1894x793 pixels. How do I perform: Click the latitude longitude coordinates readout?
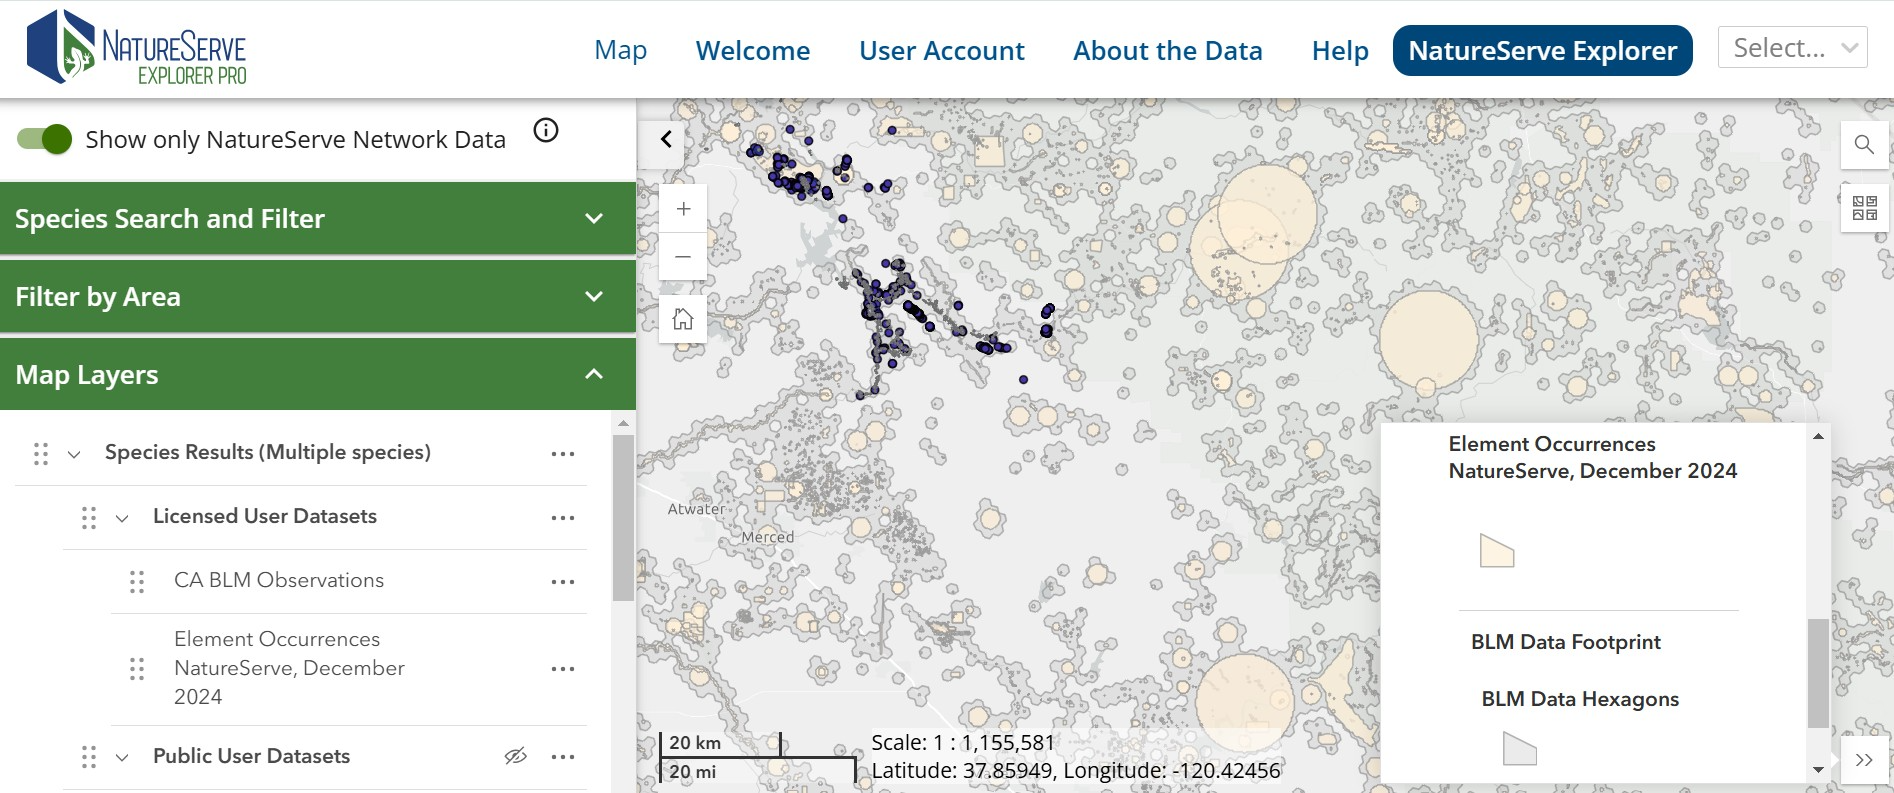[x=1076, y=771]
